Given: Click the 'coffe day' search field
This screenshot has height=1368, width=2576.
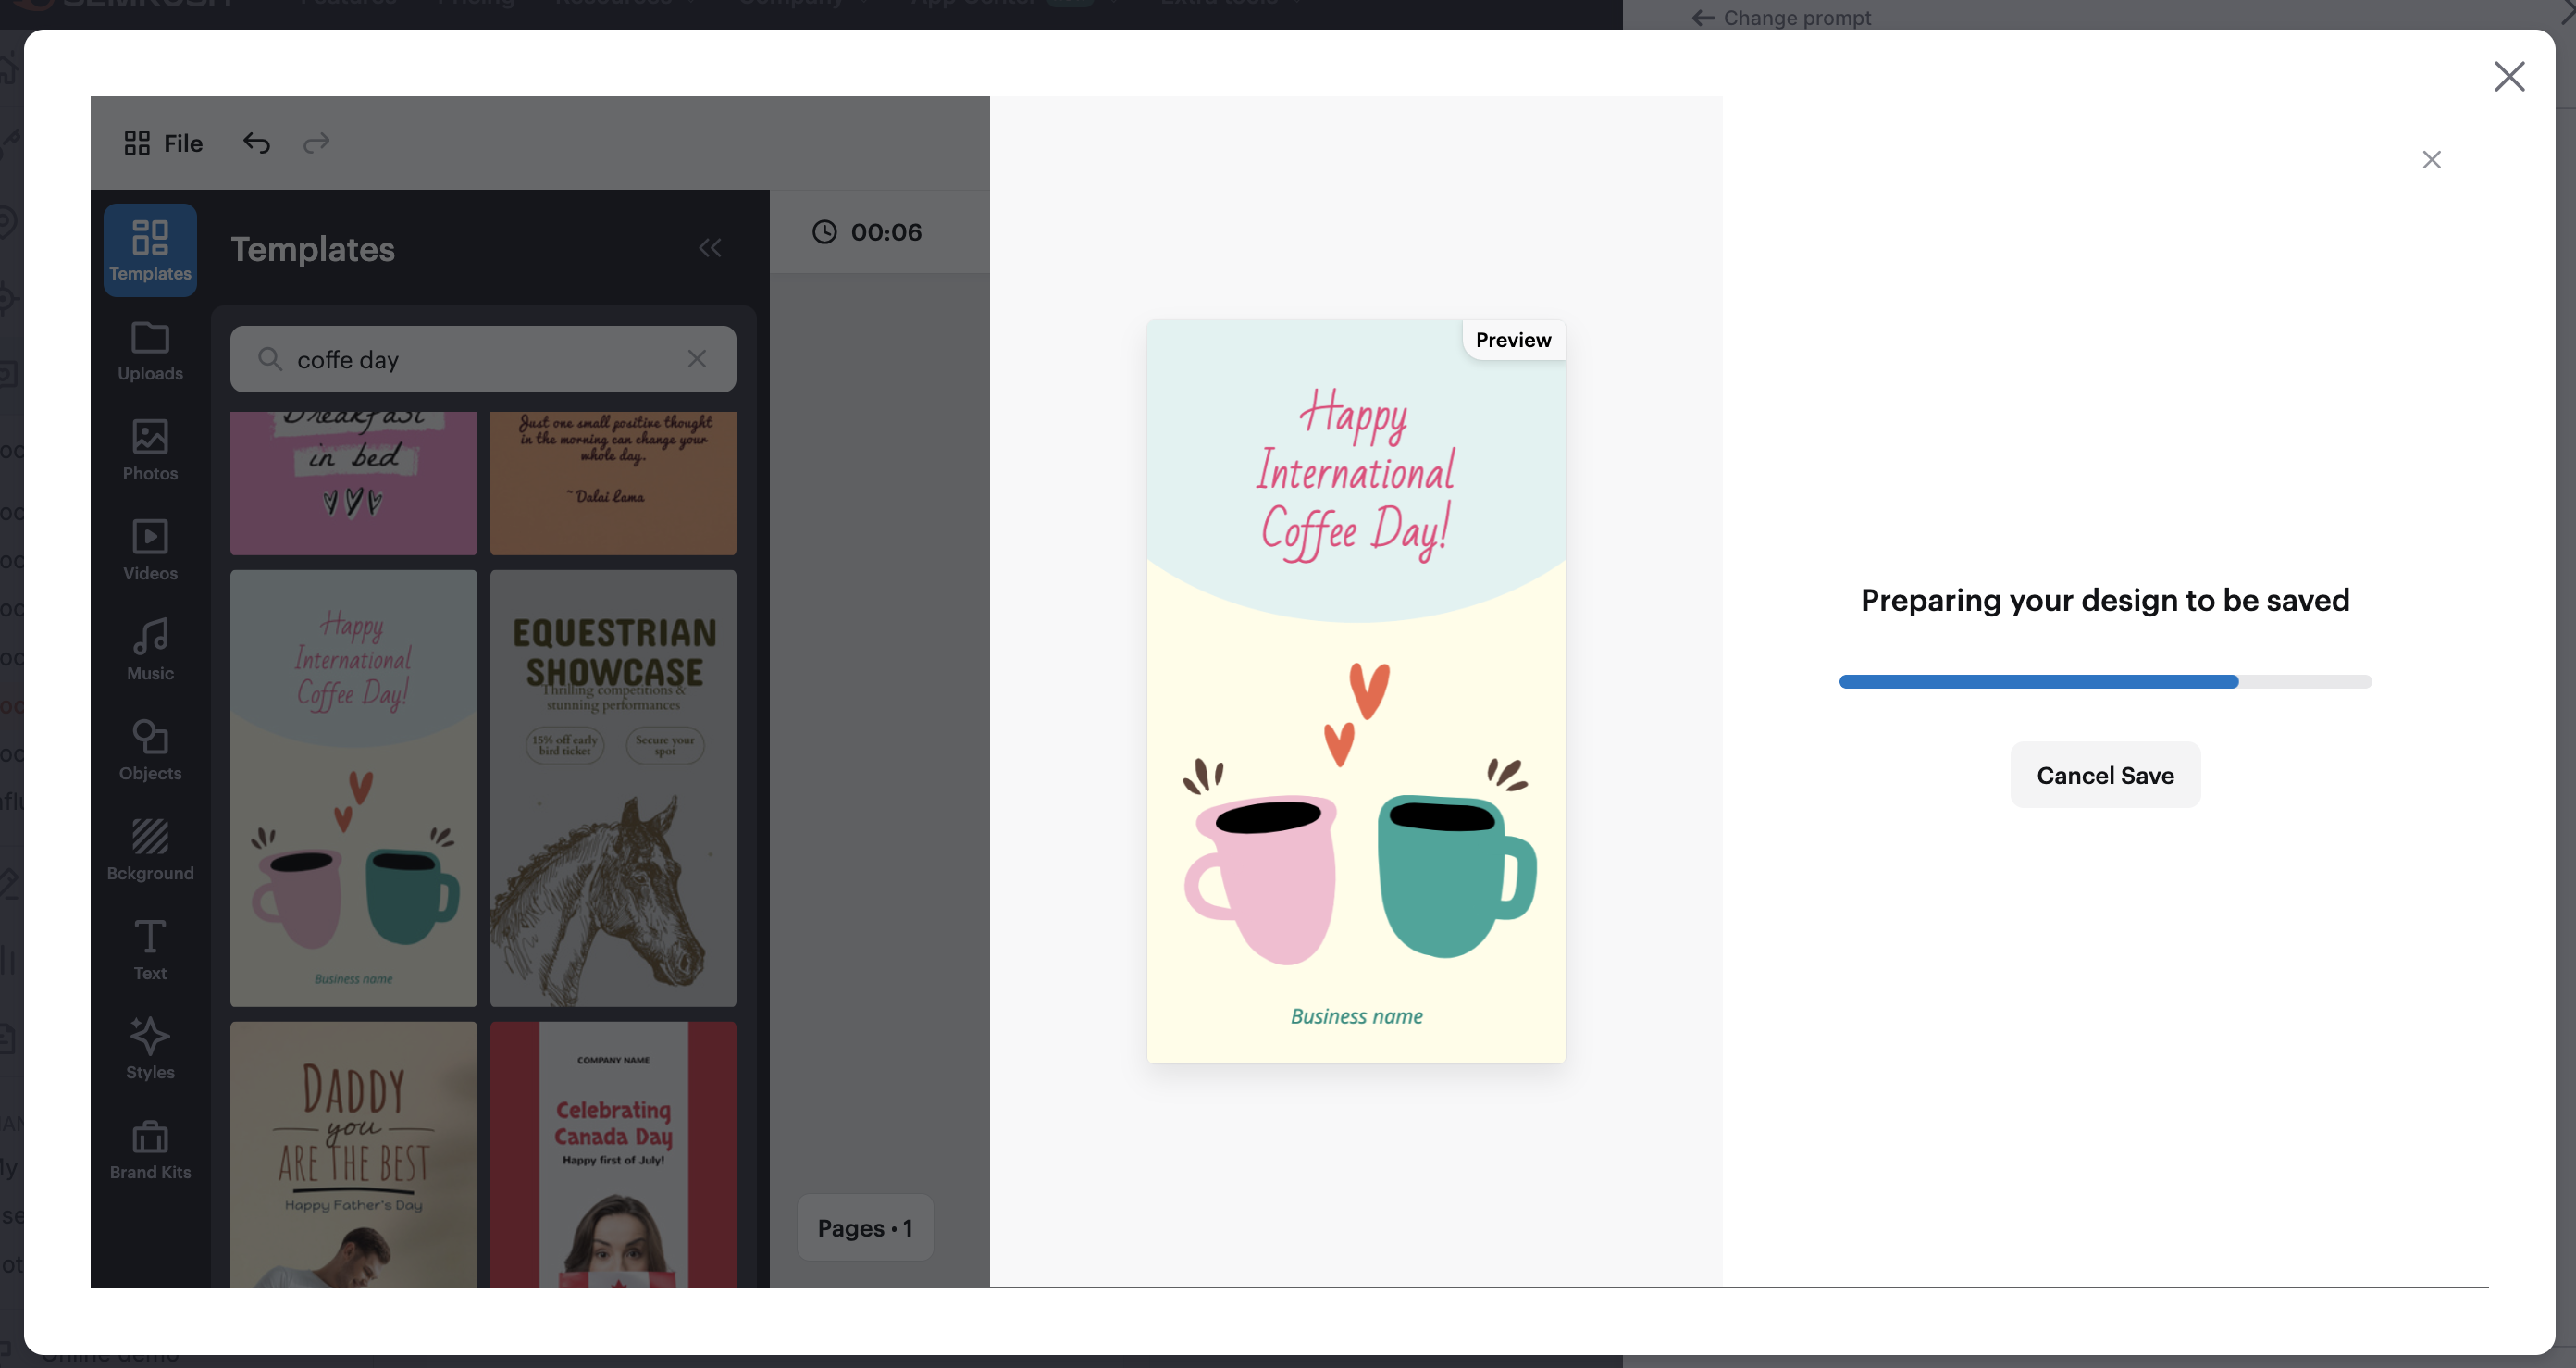Looking at the screenshot, I should [x=483, y=359].
